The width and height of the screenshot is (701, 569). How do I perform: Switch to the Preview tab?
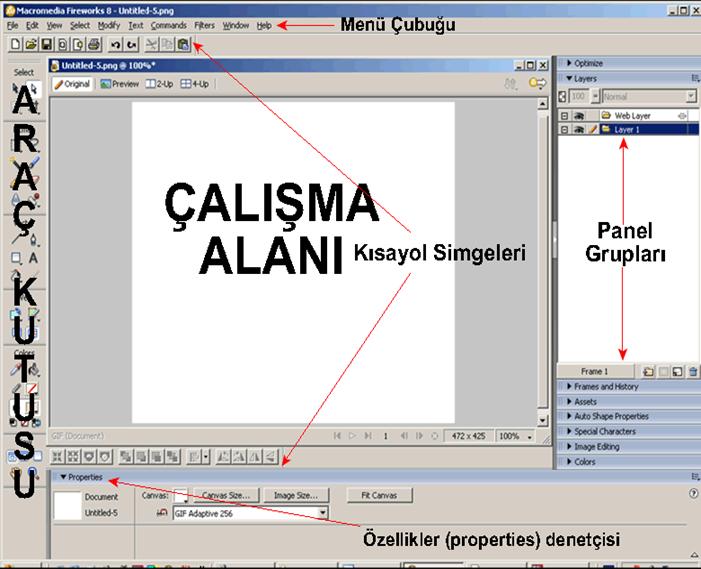click(120, 84)
